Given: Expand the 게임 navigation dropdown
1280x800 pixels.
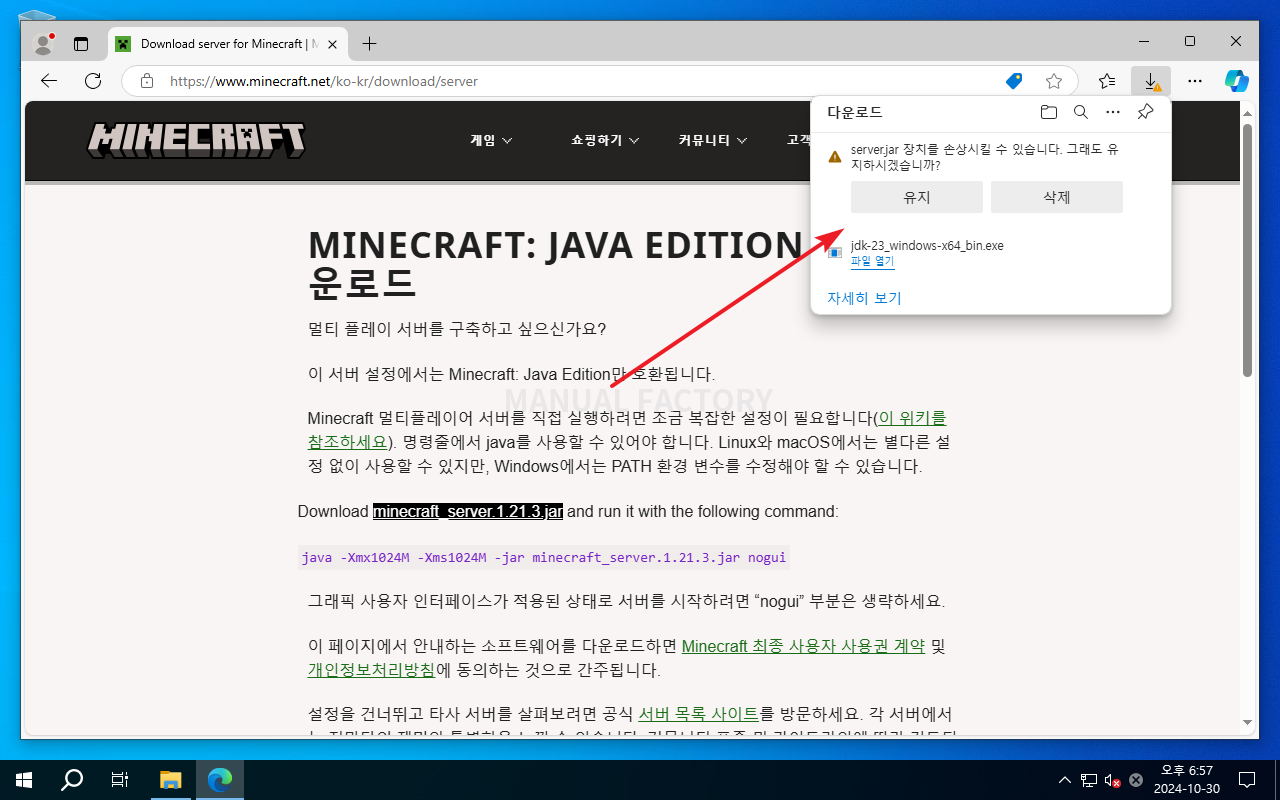Looking at the screenshot, I should click(491, 141).
